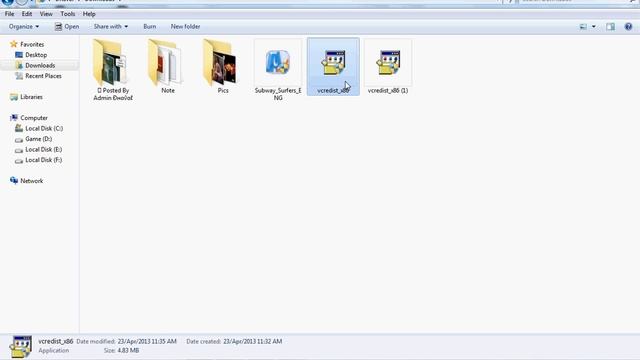This screenshot has width=640, height=360.
Task: Select the vcredist_x86 (1) installer icon
Action: pyautogui.click(x=388, y=62)
